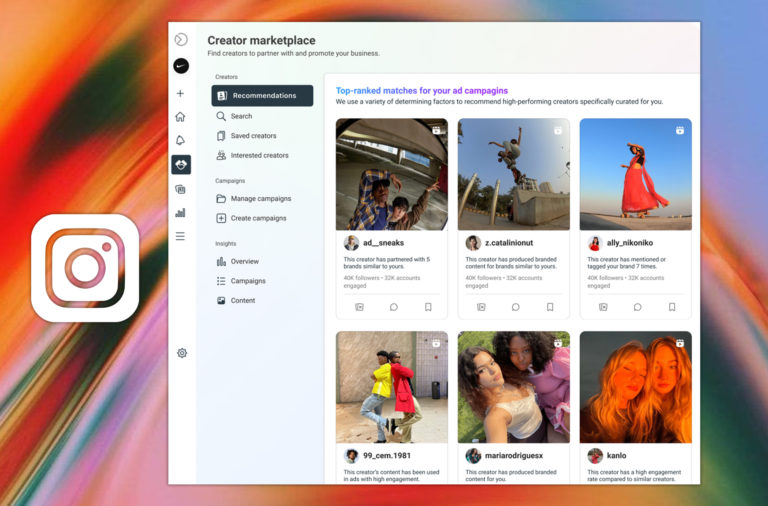Bookmark ad__sneaks creator

click(x=428, y=307)
